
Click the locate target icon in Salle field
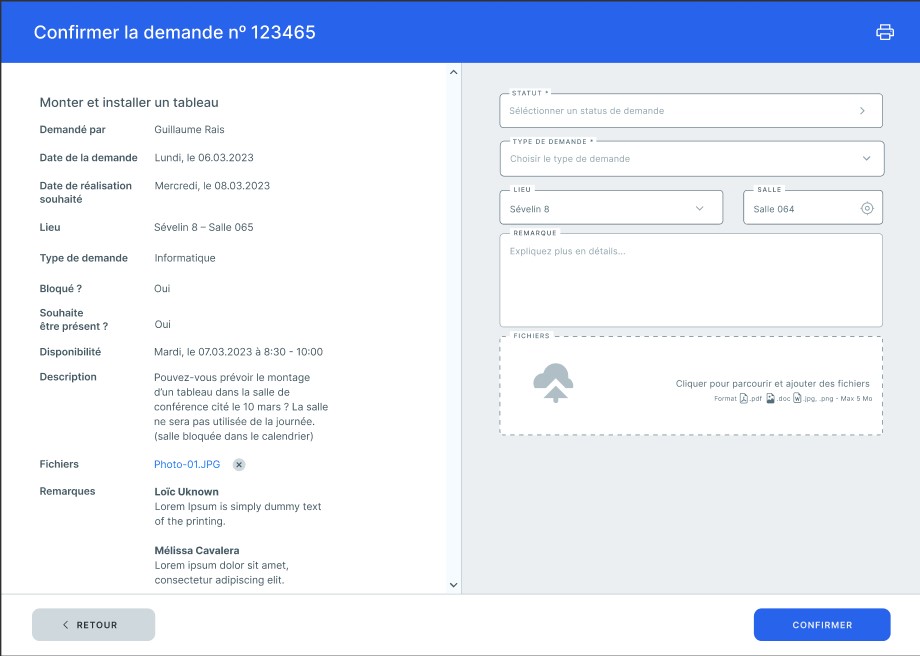point(867,209)
